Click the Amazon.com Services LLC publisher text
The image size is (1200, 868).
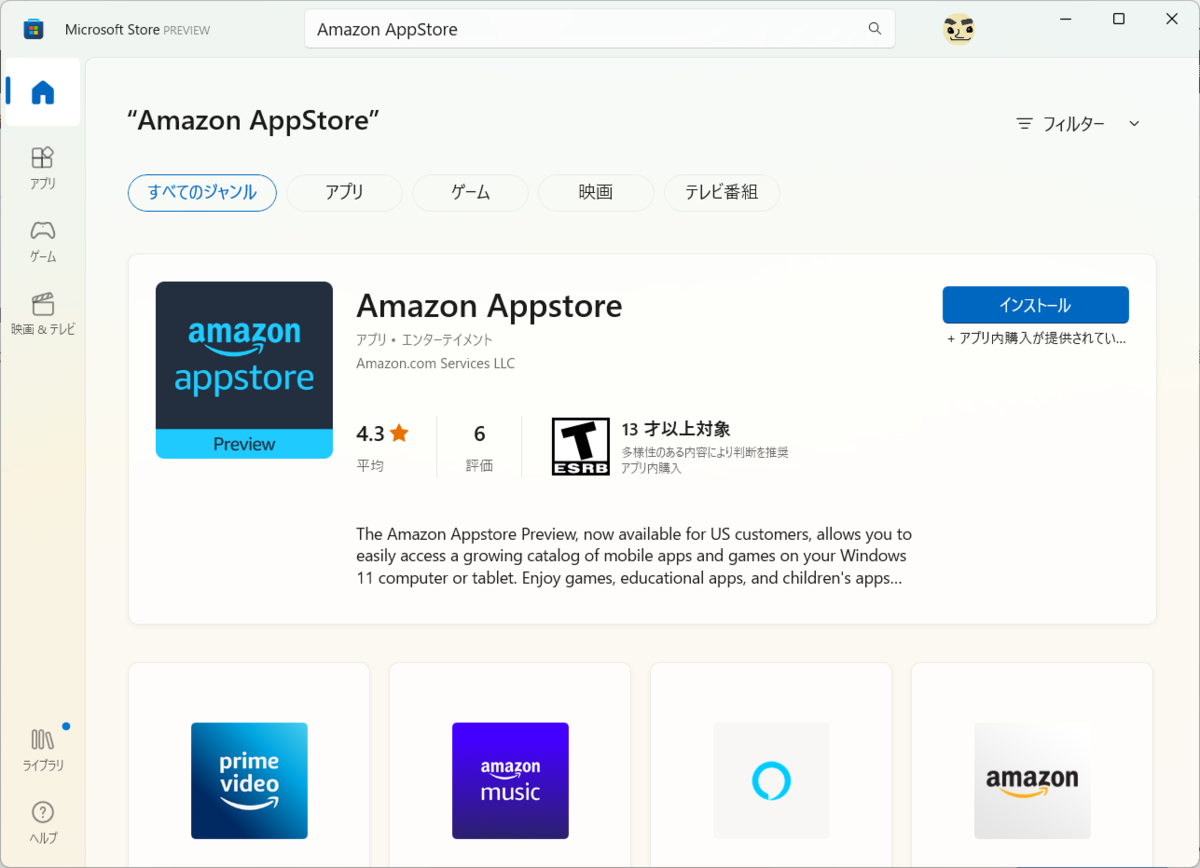tap(435, 363)
